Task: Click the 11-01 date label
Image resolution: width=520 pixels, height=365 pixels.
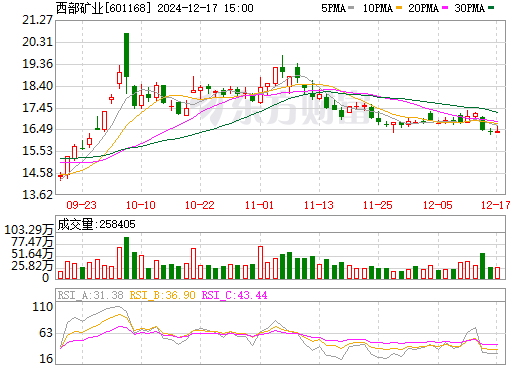Action: (259, 205)
